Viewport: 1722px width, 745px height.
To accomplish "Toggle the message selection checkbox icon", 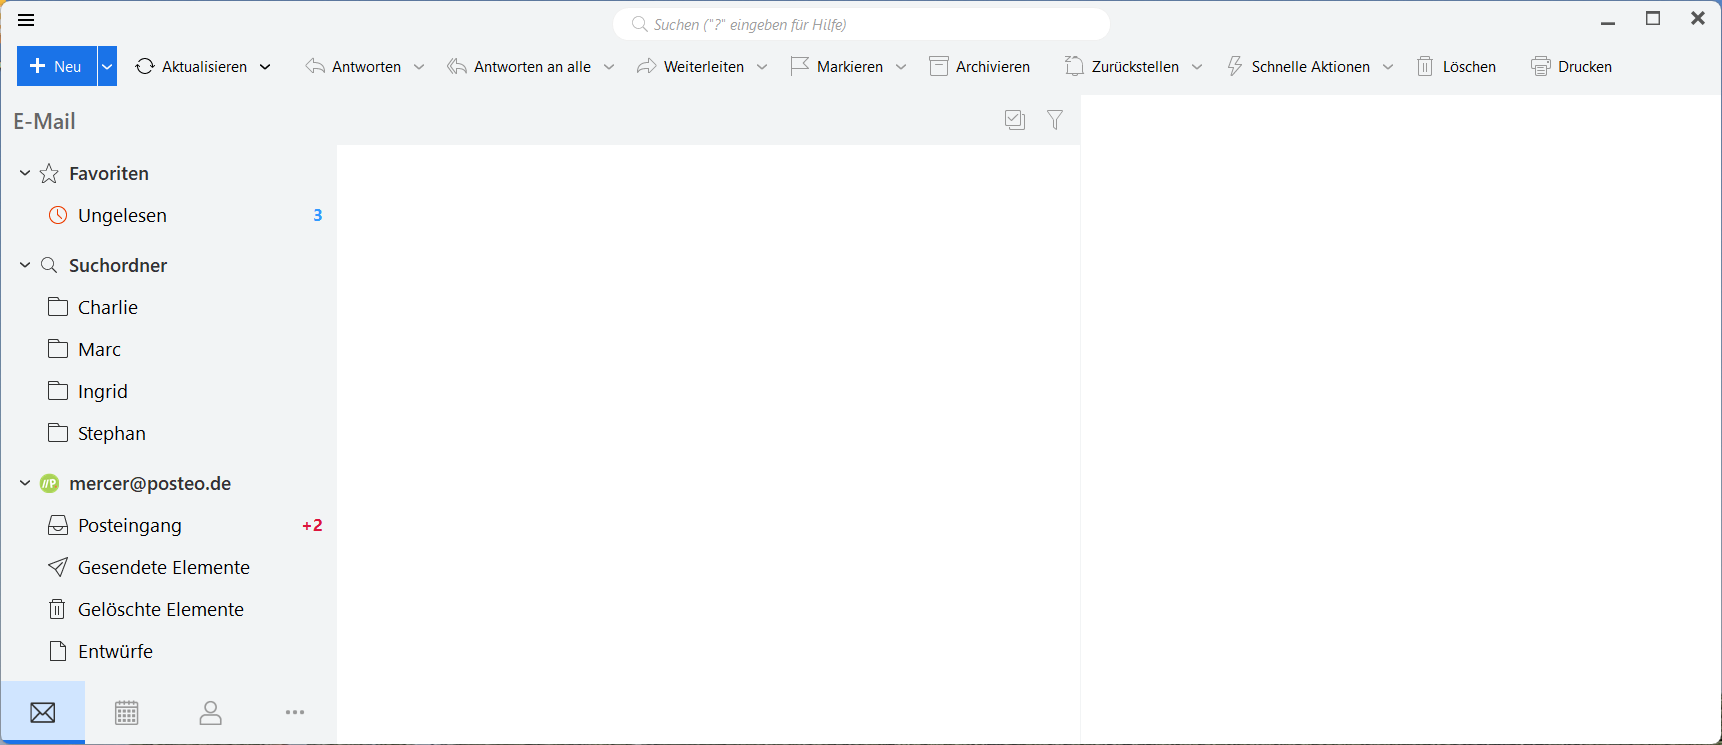I will 1015,120.
